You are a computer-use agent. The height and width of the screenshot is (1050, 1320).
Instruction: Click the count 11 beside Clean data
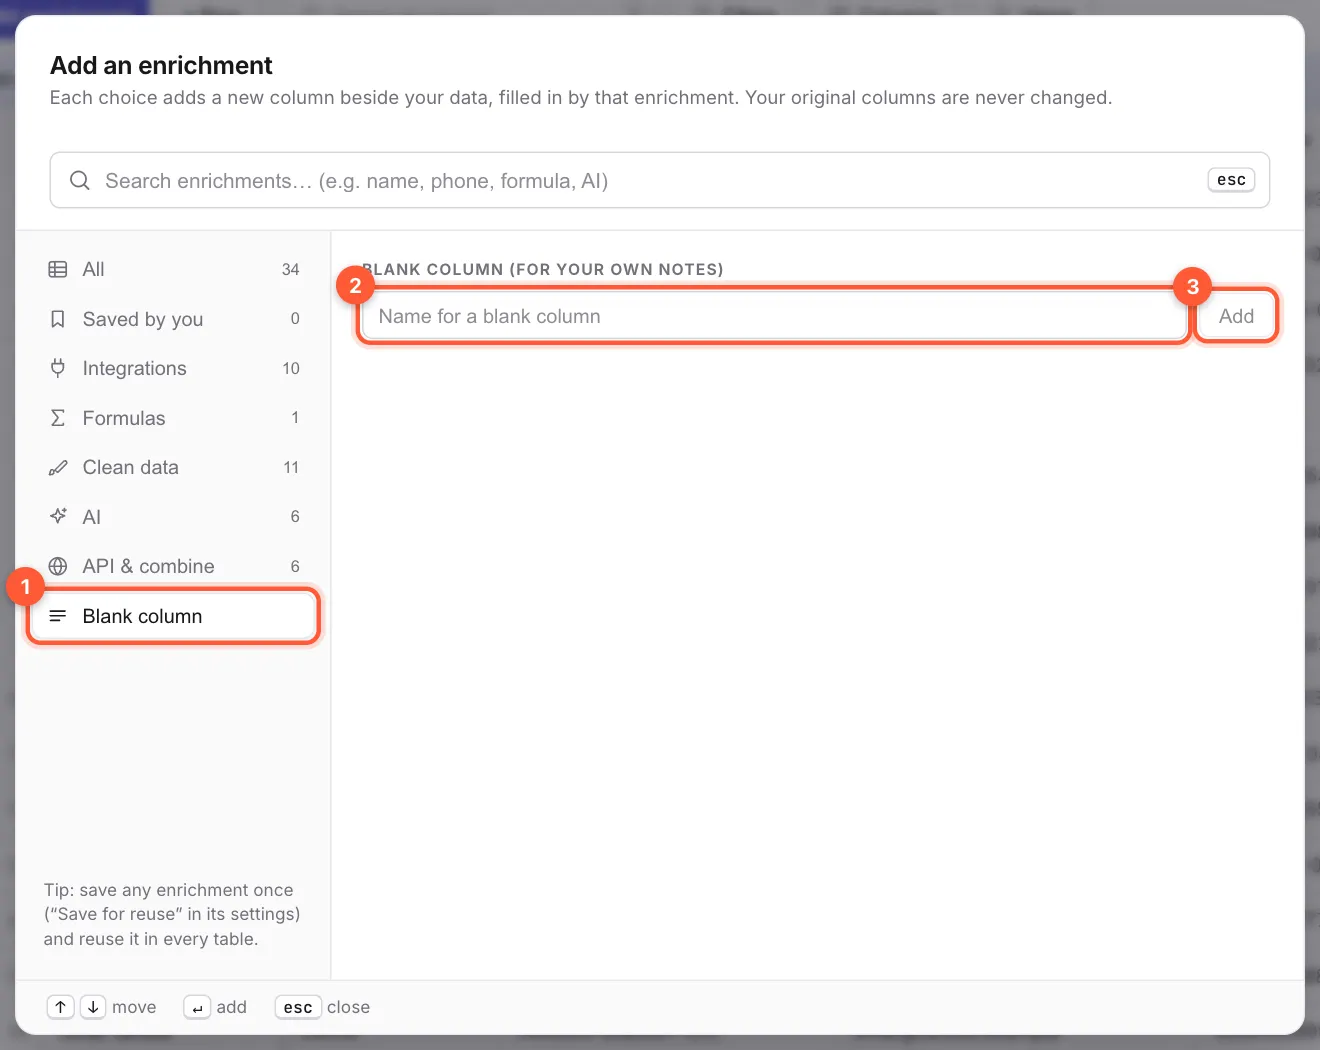click(291, 467)
